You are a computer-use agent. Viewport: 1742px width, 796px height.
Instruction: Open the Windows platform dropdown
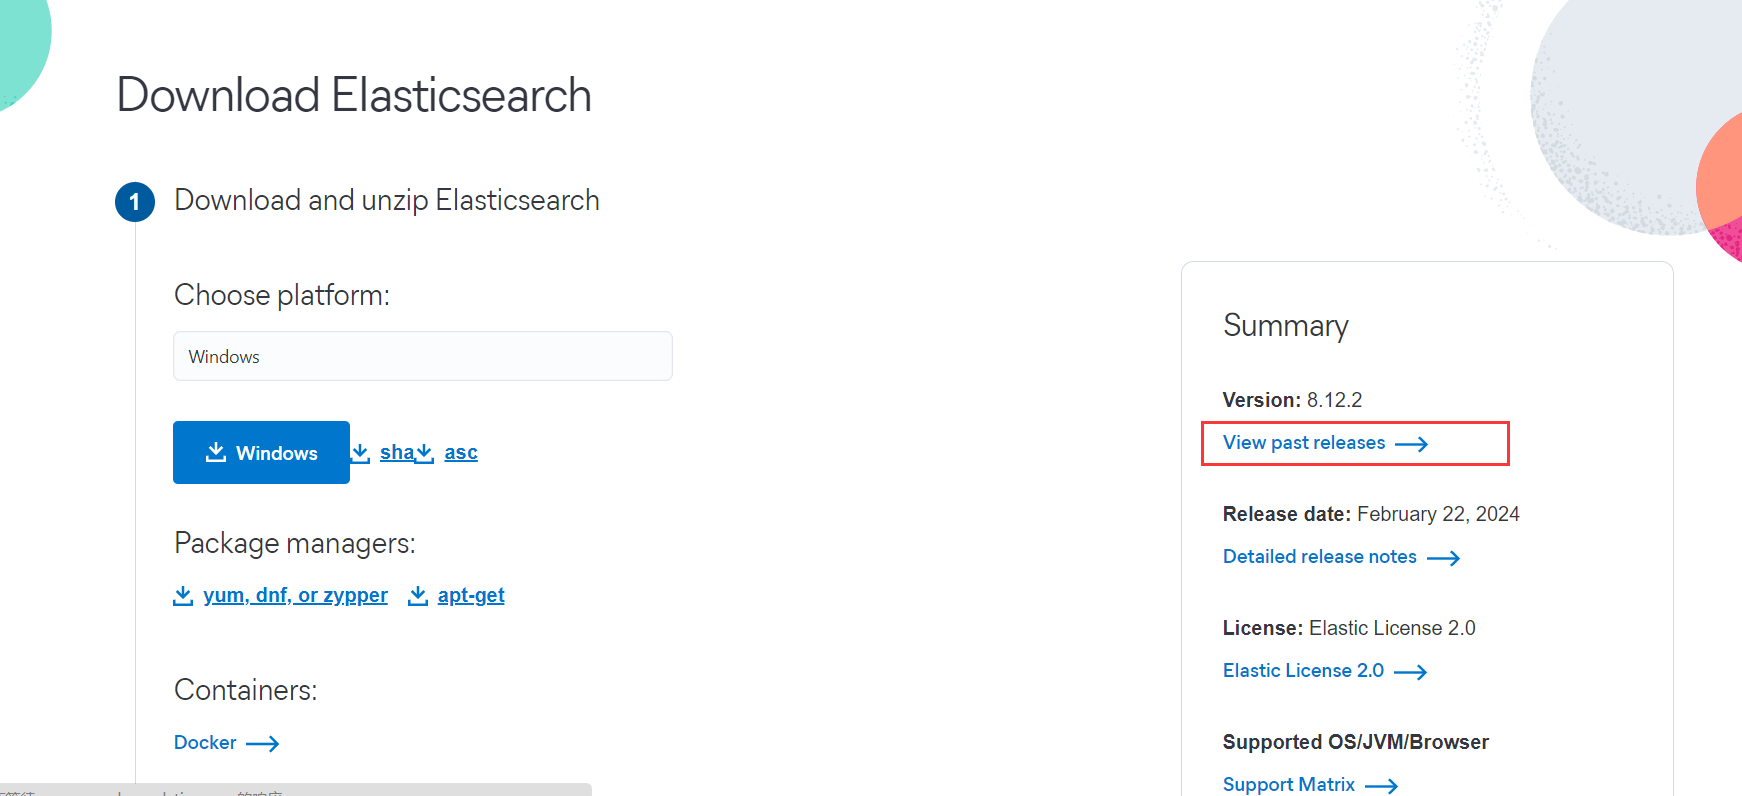coord(422,356)
